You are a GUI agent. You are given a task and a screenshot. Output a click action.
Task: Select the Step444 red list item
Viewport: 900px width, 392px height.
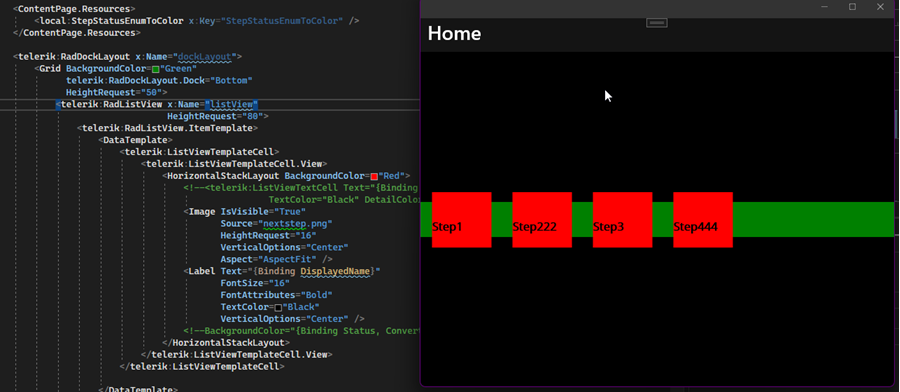click(703, 220)
